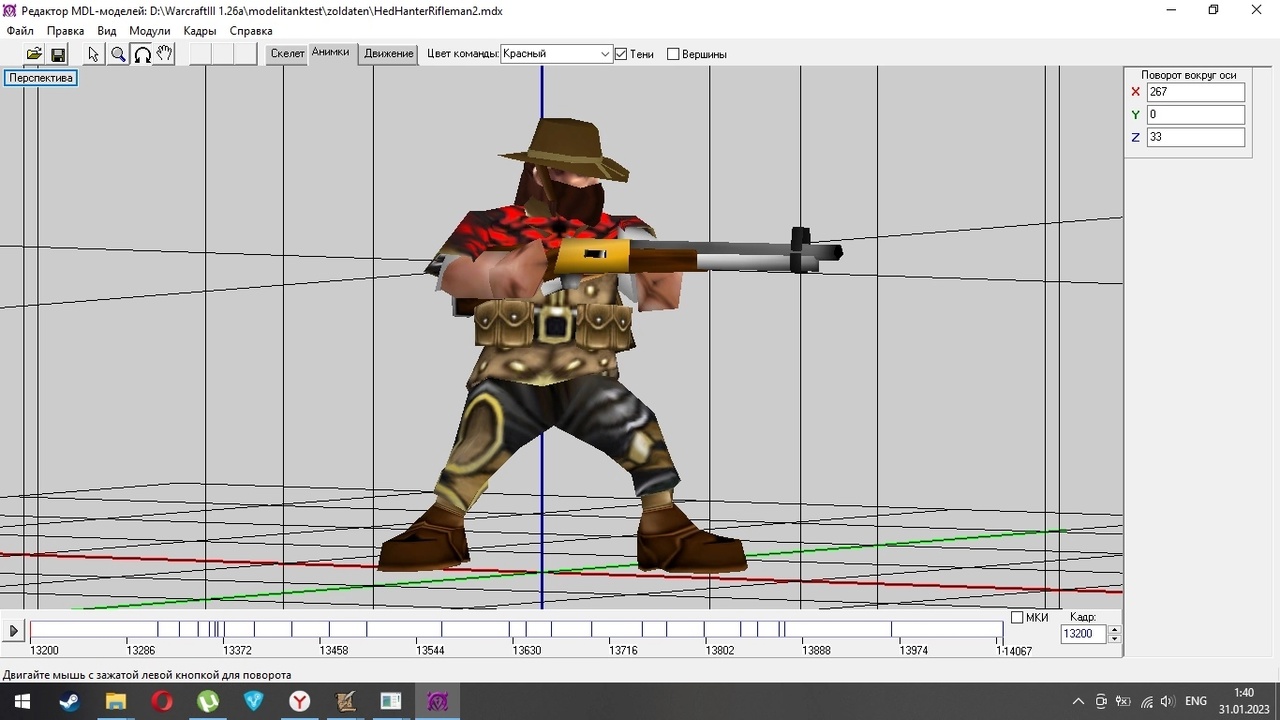1280x720 pixels.
Task: Increase frame number with stepper up arrow
Action: (x=1115, y=629)
